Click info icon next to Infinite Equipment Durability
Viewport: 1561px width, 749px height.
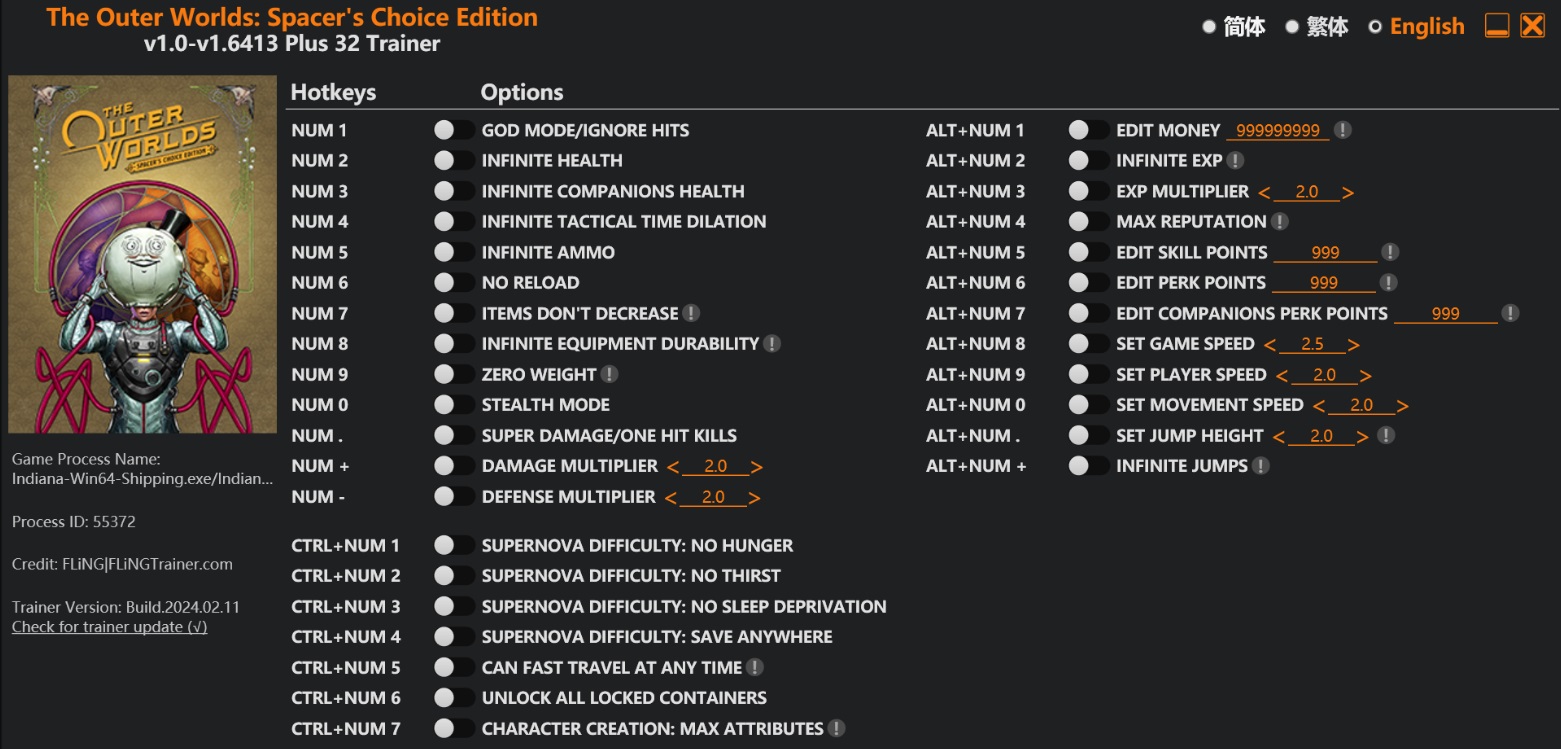coord(771,343)
